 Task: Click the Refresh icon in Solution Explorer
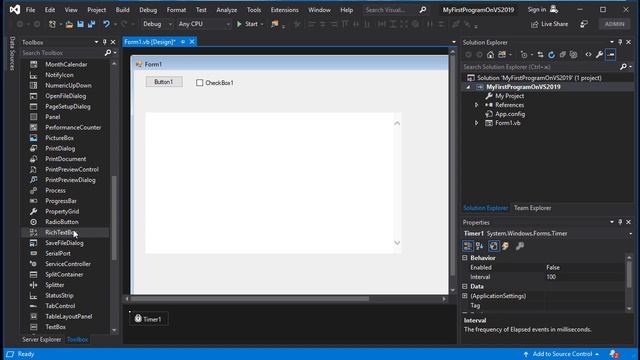point(551,55)
